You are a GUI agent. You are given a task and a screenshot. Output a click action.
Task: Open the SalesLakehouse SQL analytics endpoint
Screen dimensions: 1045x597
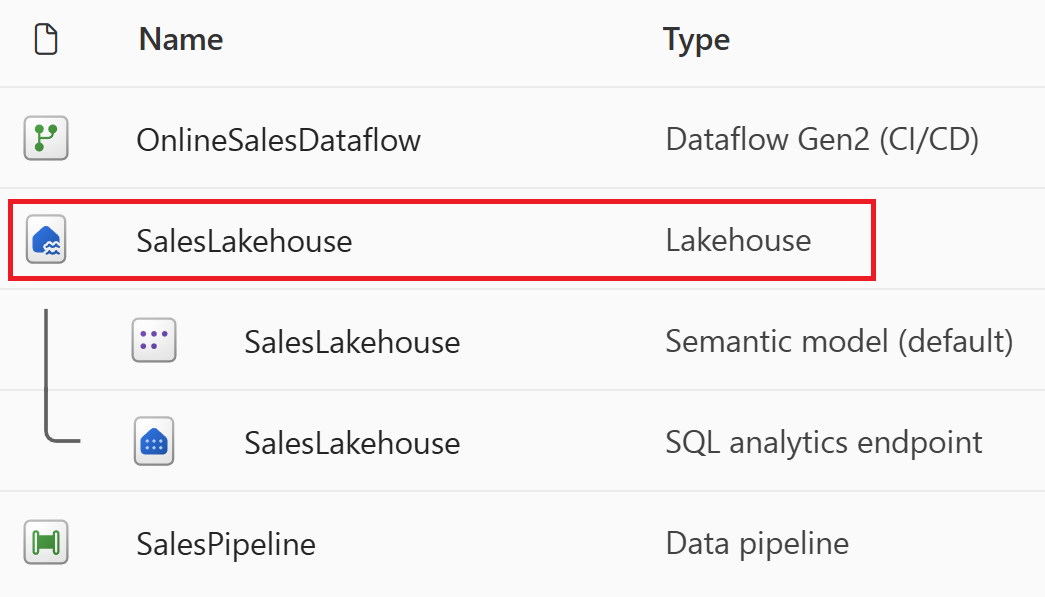pyautogui.click(x=351, y=441)
